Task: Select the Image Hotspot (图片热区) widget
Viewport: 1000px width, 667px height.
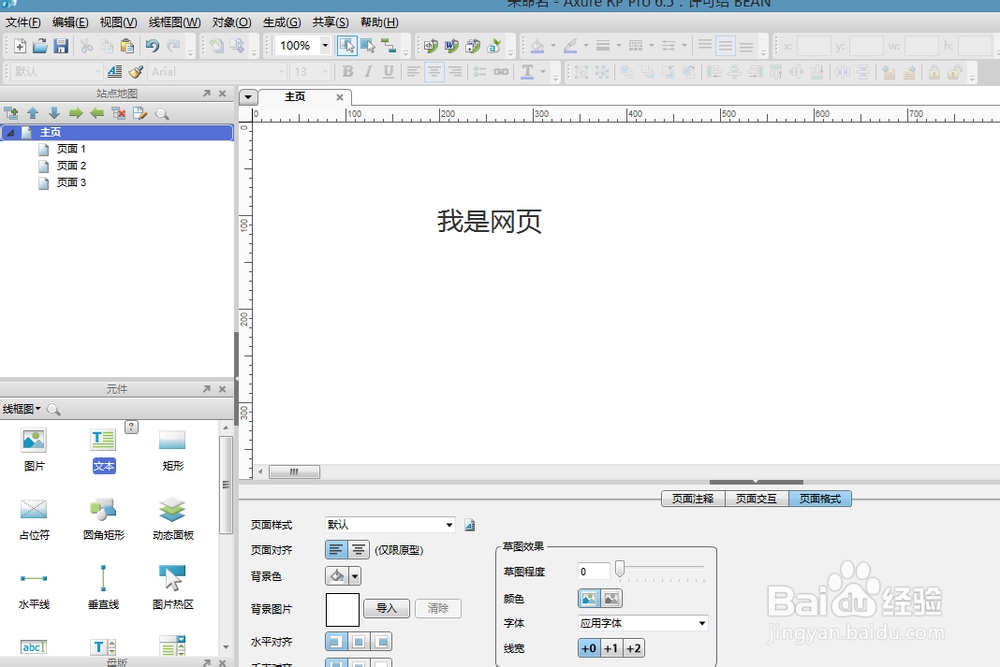Action: coord(173,589)
